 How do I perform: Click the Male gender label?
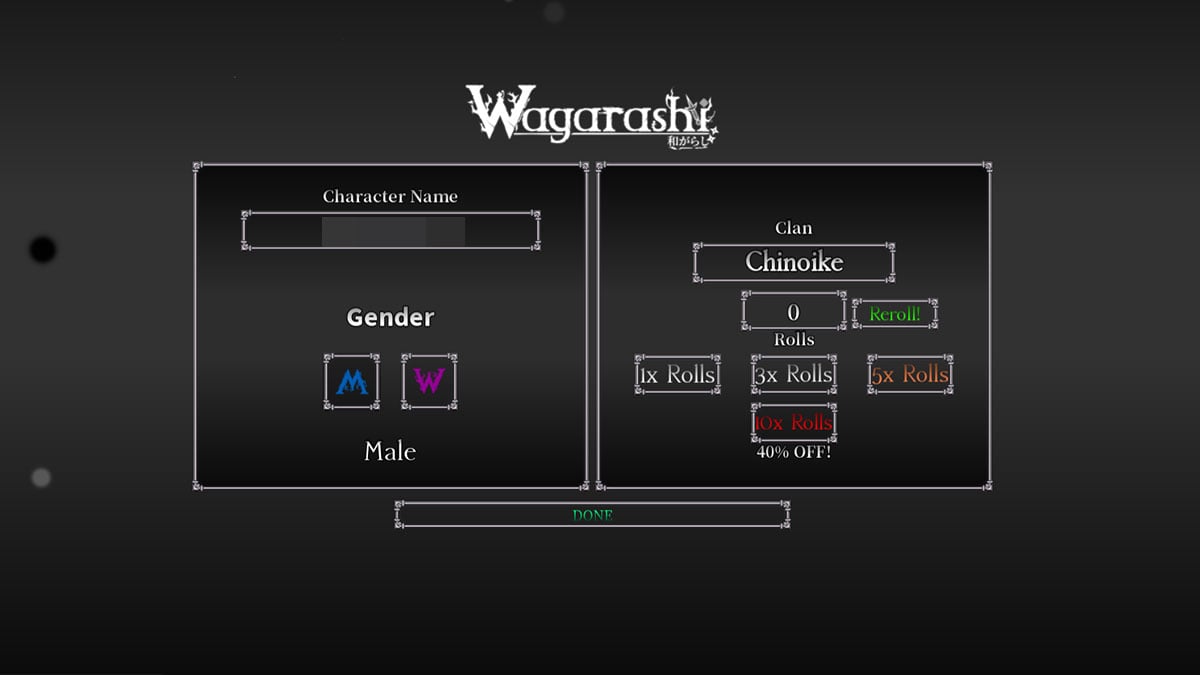[x=390, y=451]
